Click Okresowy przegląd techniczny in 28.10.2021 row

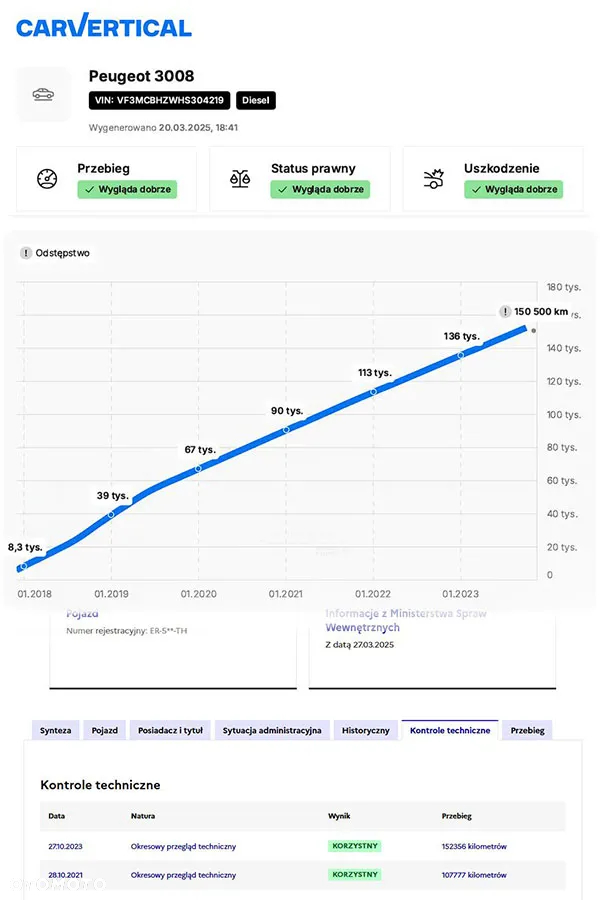click(183, 875)
